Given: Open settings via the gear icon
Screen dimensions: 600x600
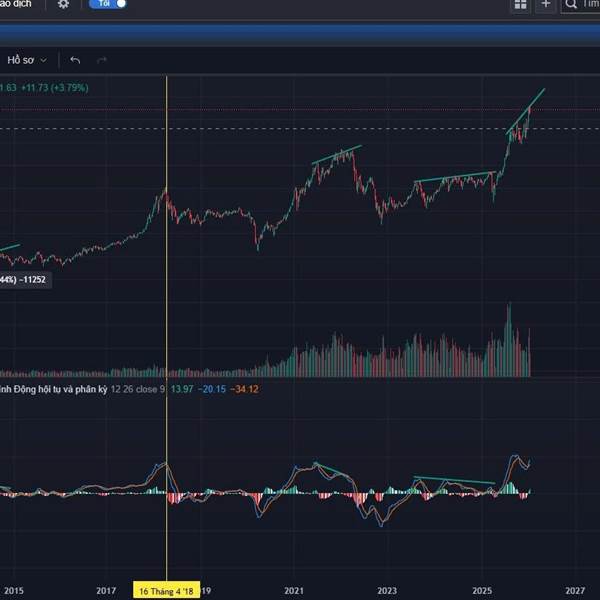Looking at the screenshot, I should 64,4.
